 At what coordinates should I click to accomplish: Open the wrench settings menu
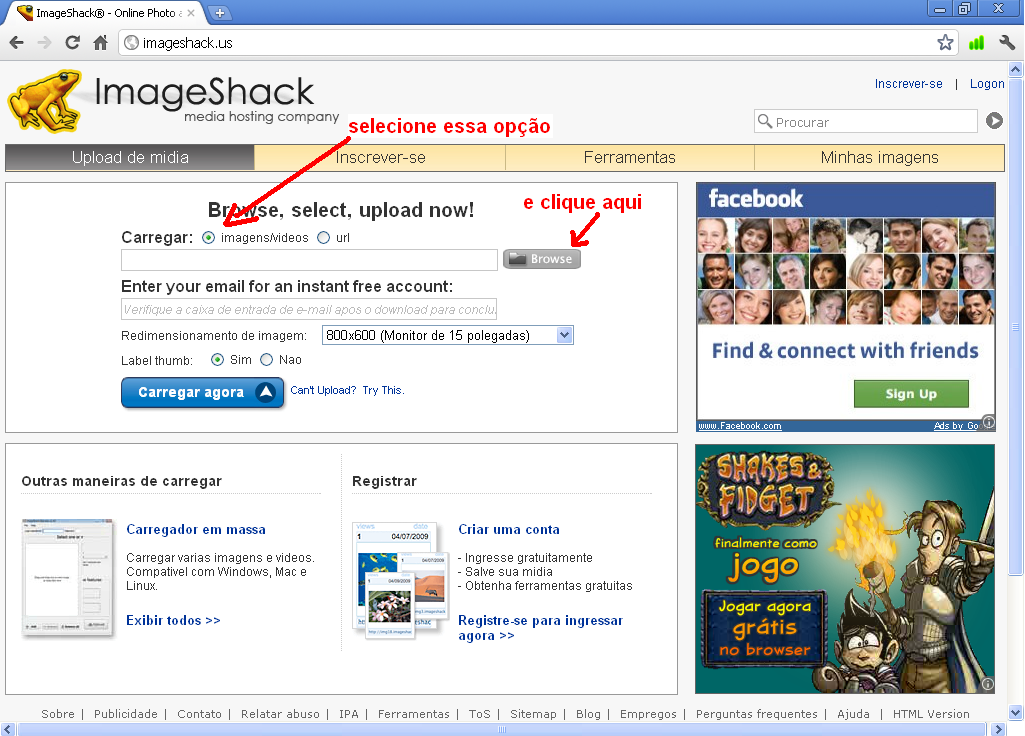coord(1007,43)
